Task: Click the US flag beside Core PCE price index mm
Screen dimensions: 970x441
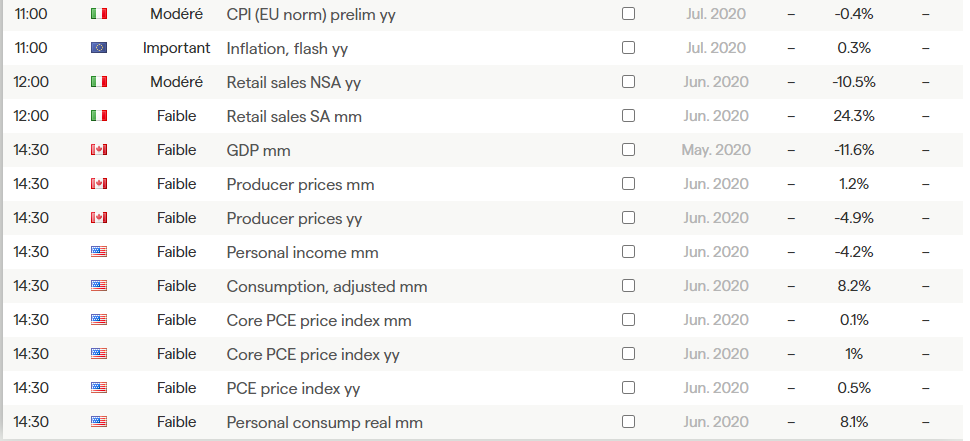Action: click(x=99, y=320)
